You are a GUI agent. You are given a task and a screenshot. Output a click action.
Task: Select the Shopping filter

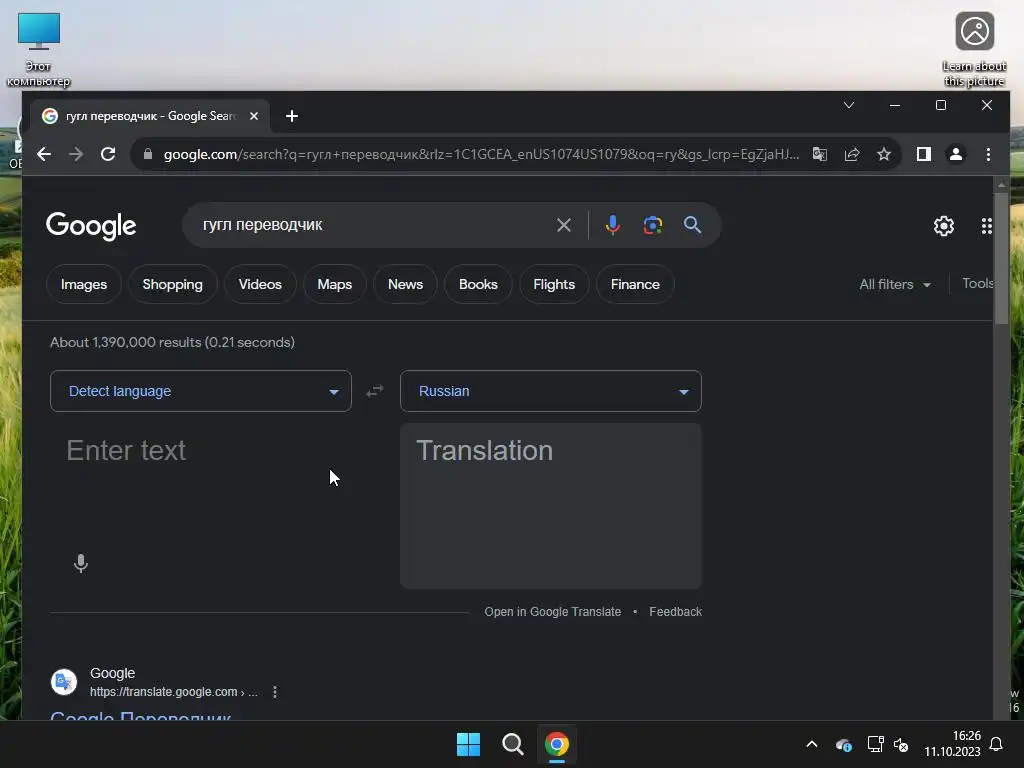(172, 284)
